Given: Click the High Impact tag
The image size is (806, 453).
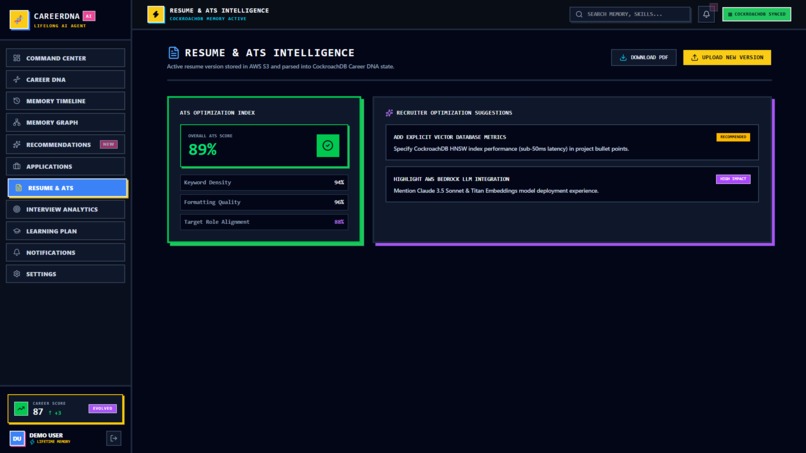Looking at the screenshot, I should (733, 179).
